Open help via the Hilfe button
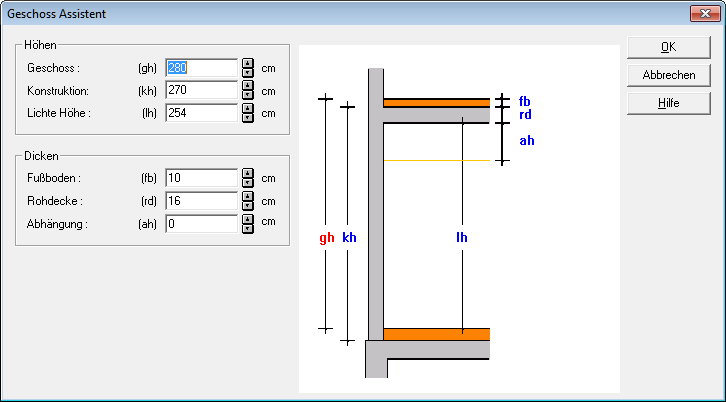 (669, 103)
